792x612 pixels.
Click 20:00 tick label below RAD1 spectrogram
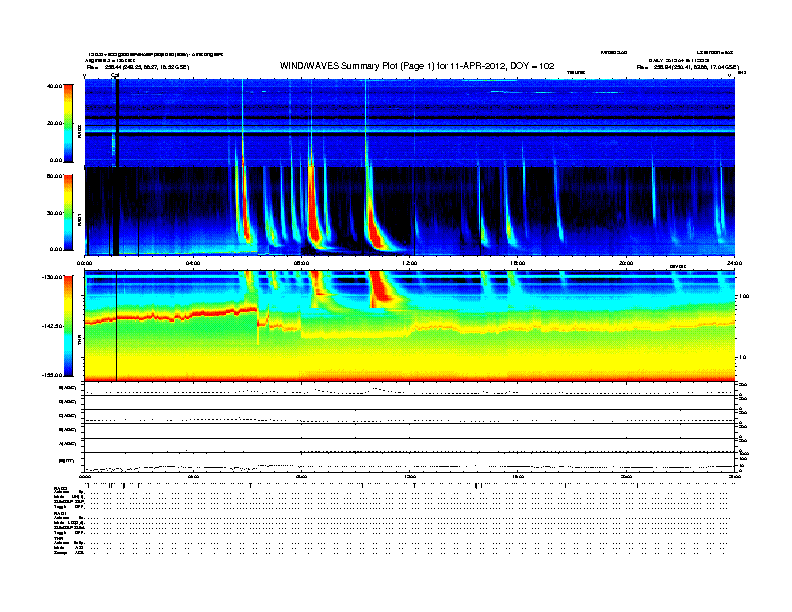[x=626, y=263]
